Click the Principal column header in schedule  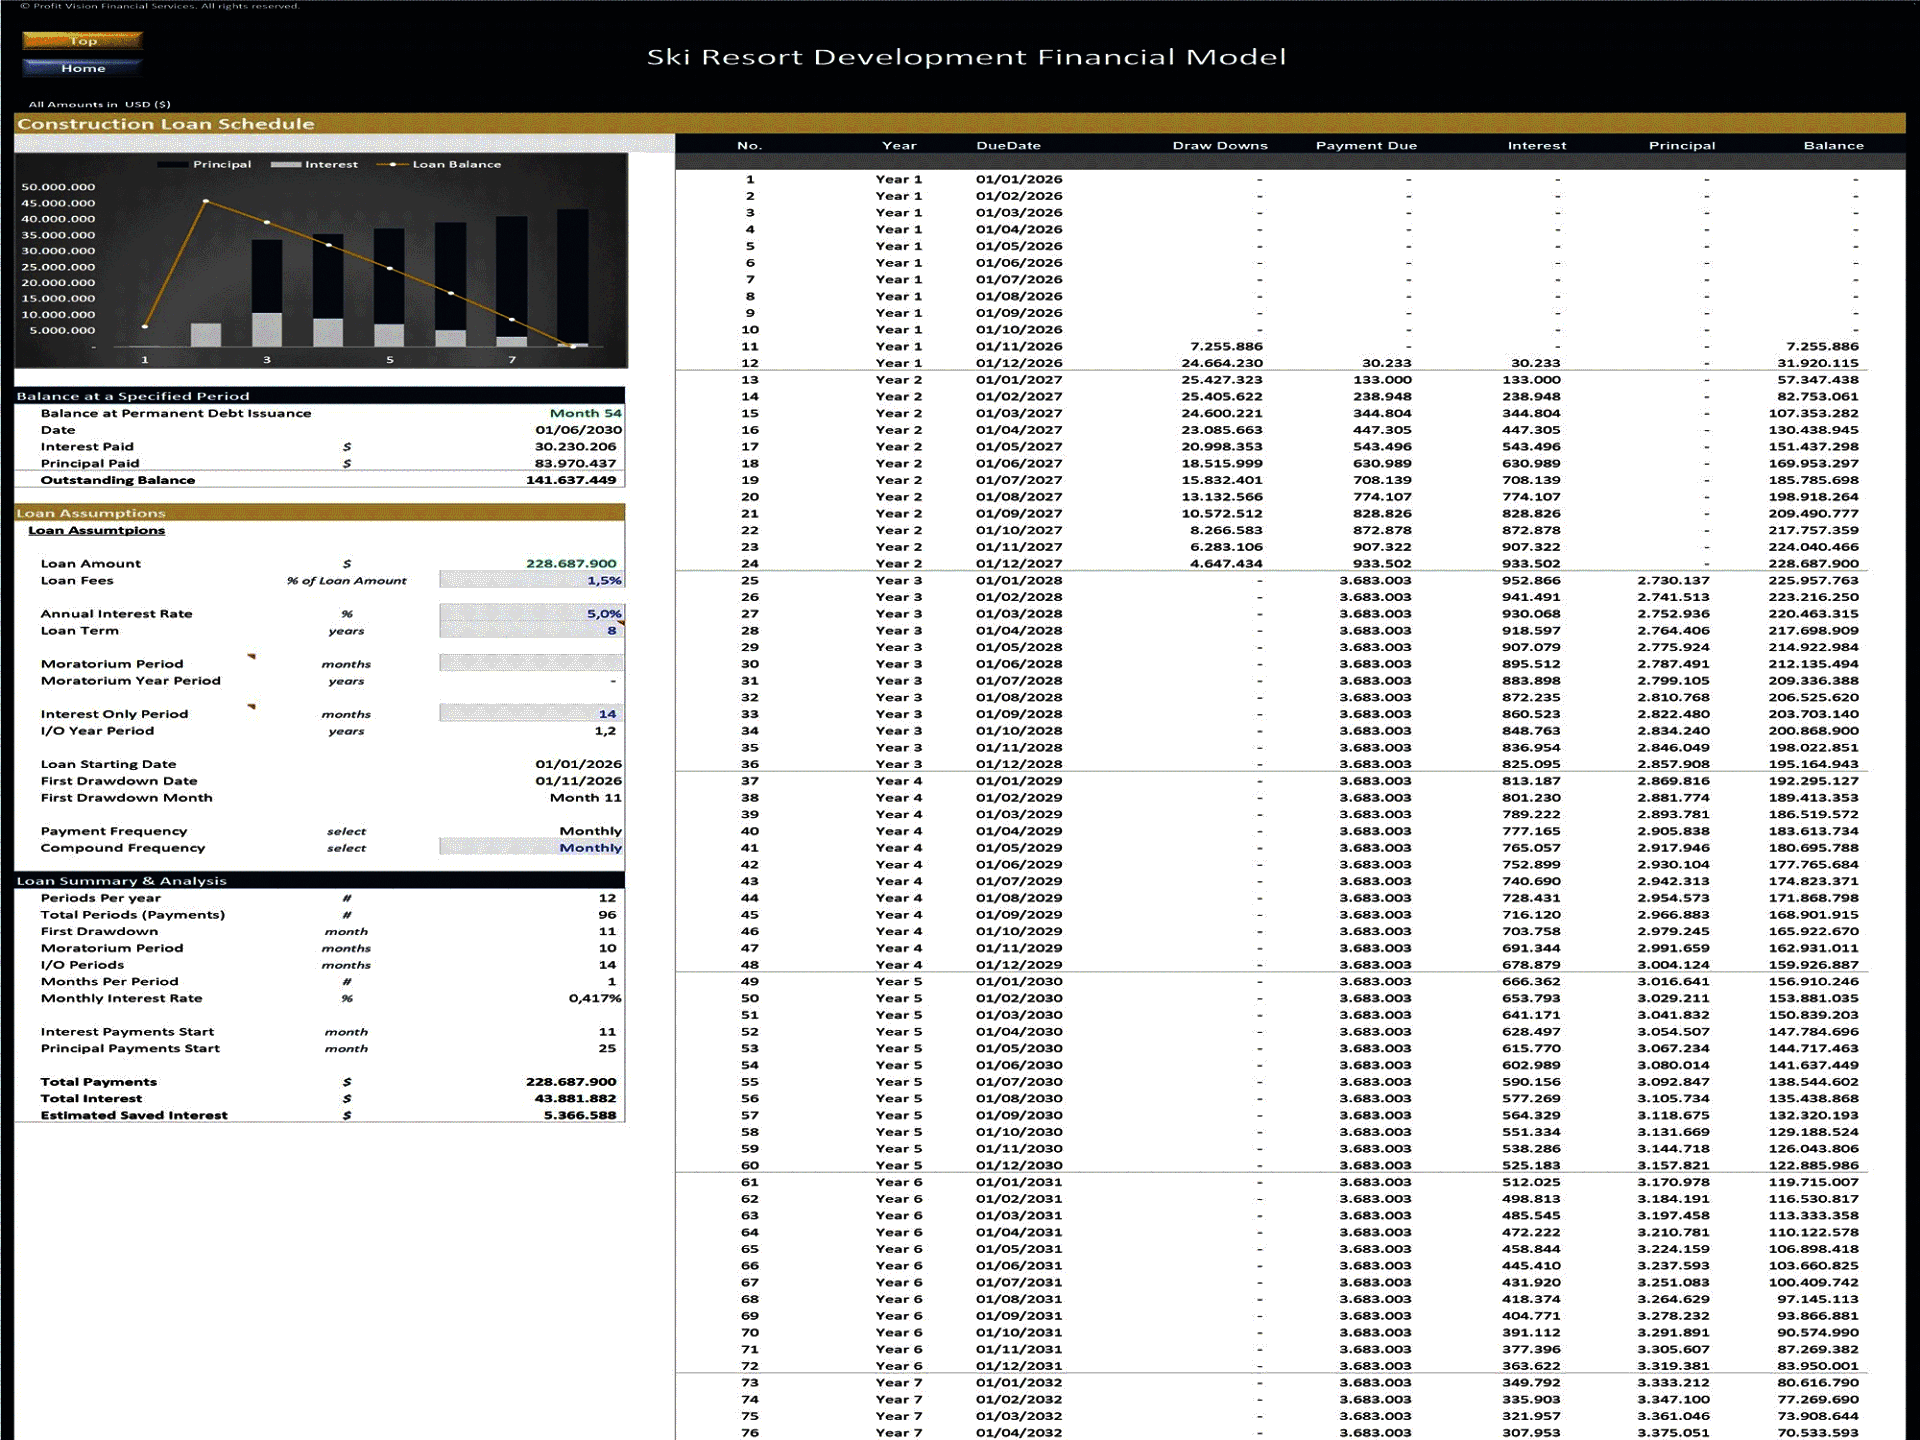[1682, 146]
